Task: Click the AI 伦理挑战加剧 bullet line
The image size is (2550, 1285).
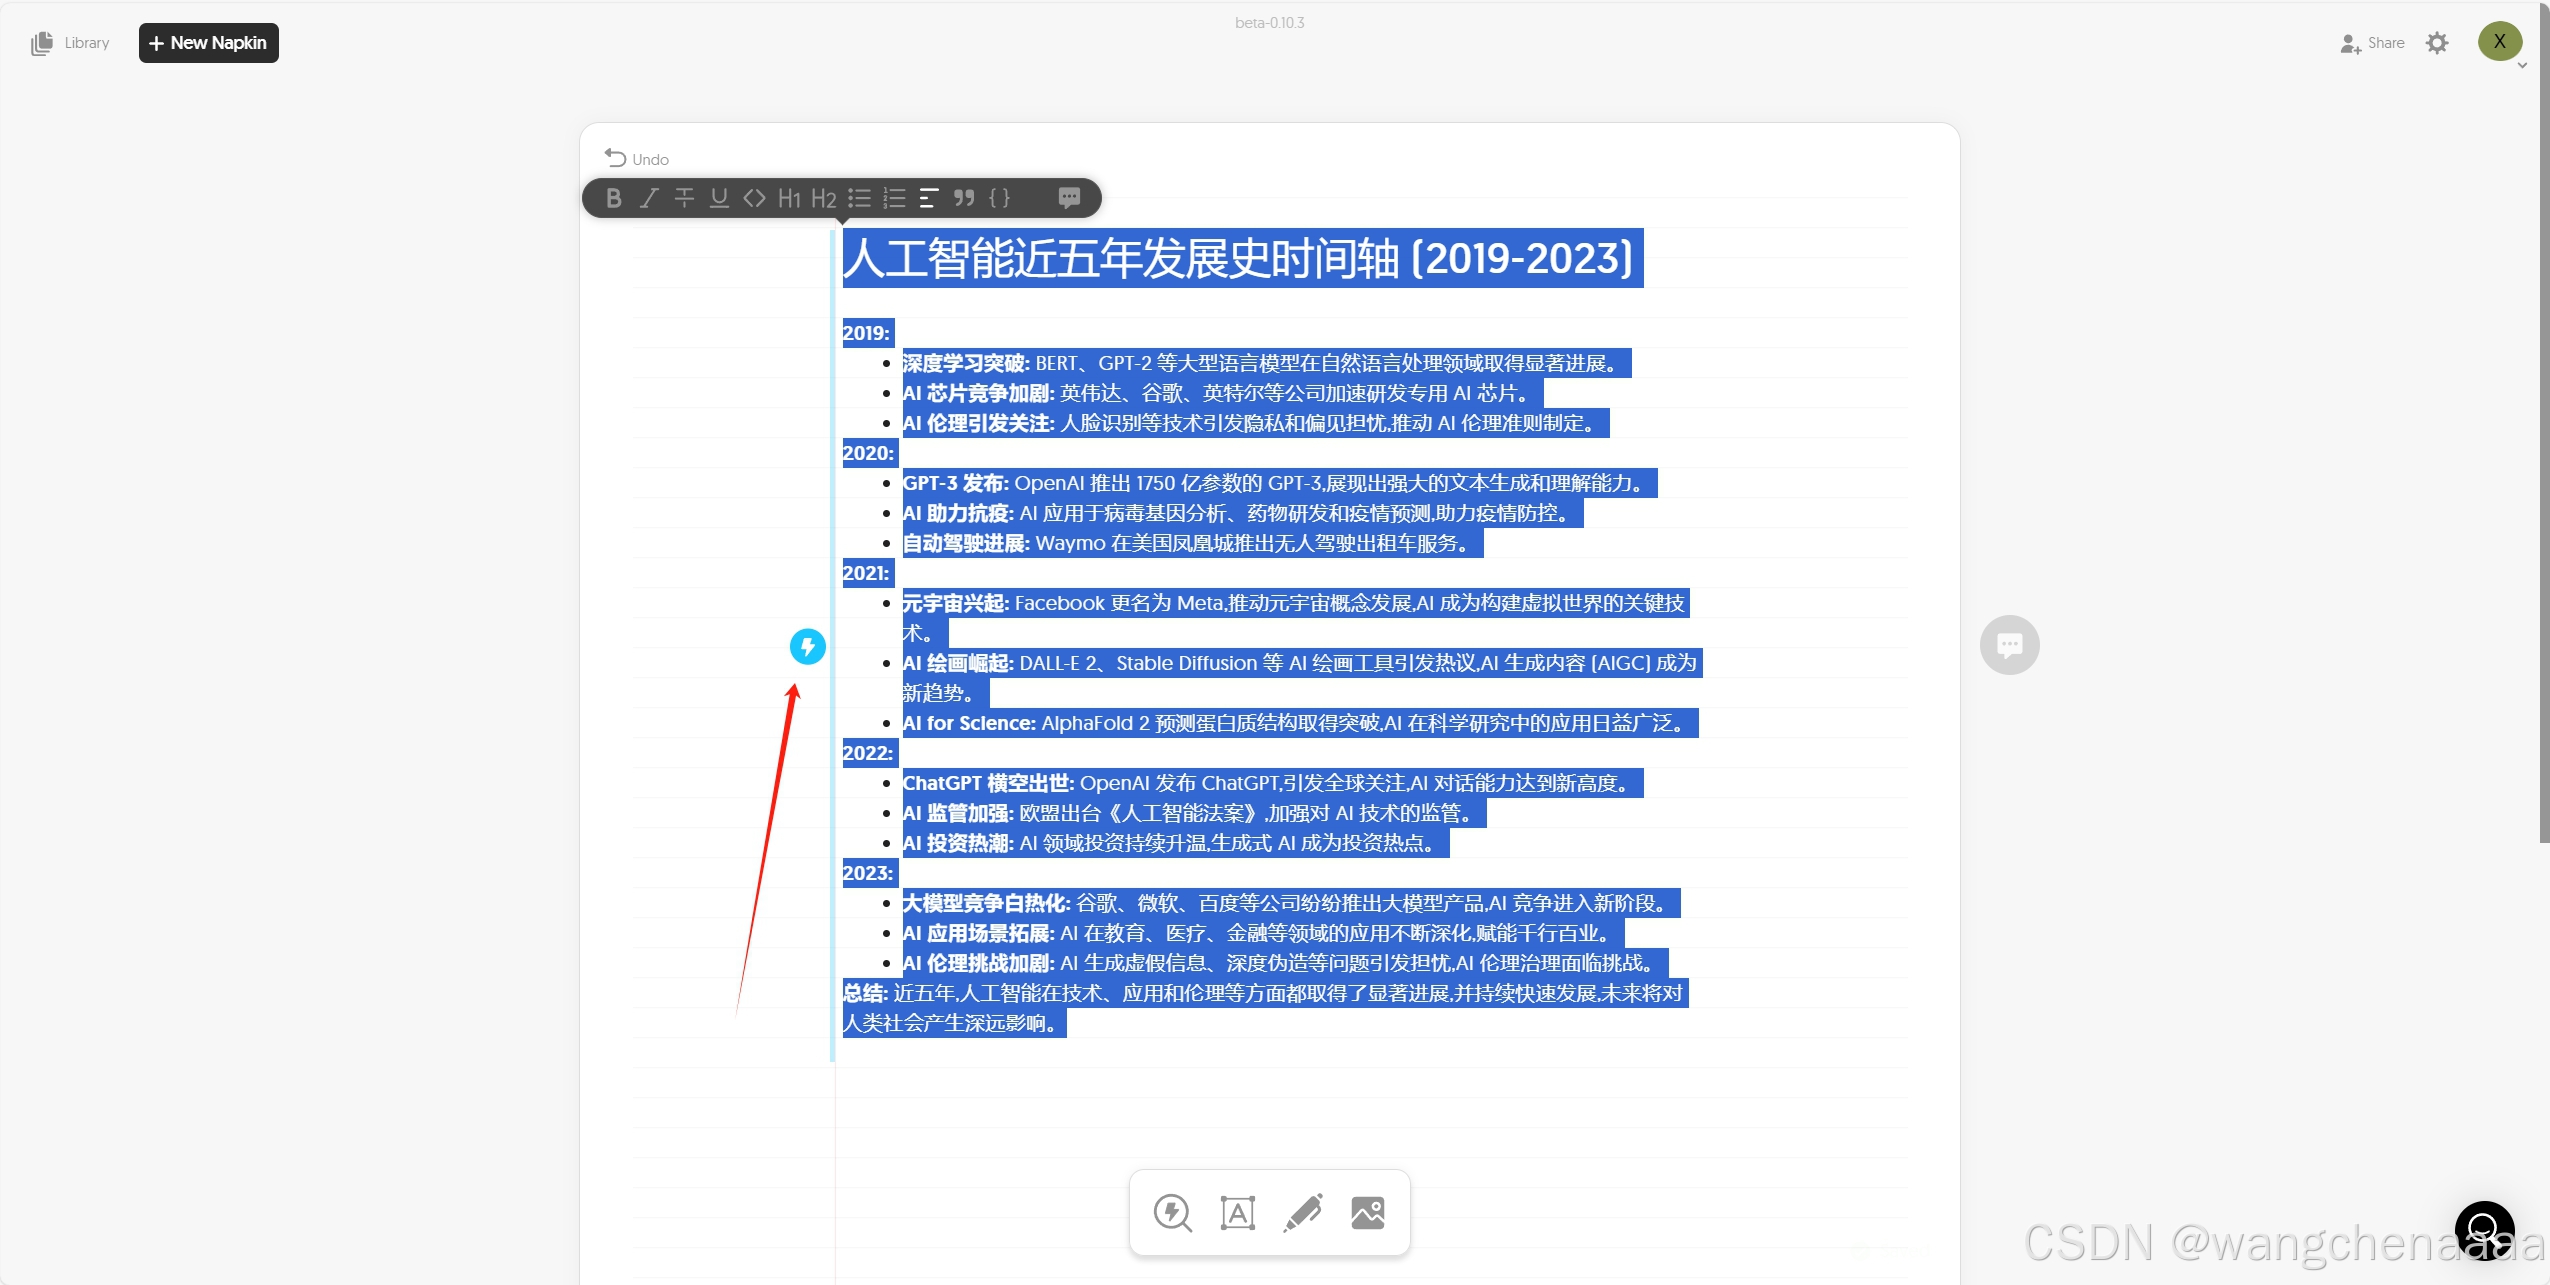Action: (1285, 963)
